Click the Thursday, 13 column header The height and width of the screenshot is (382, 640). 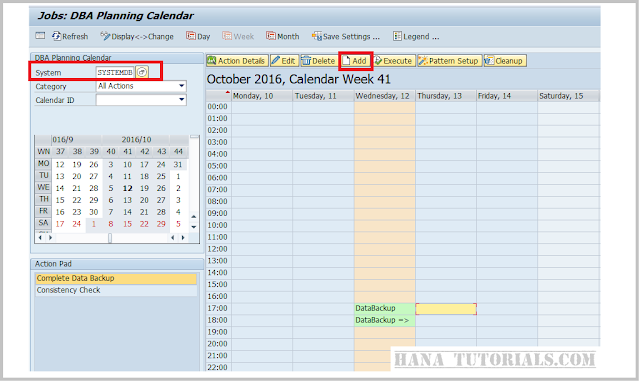point(446,96)
